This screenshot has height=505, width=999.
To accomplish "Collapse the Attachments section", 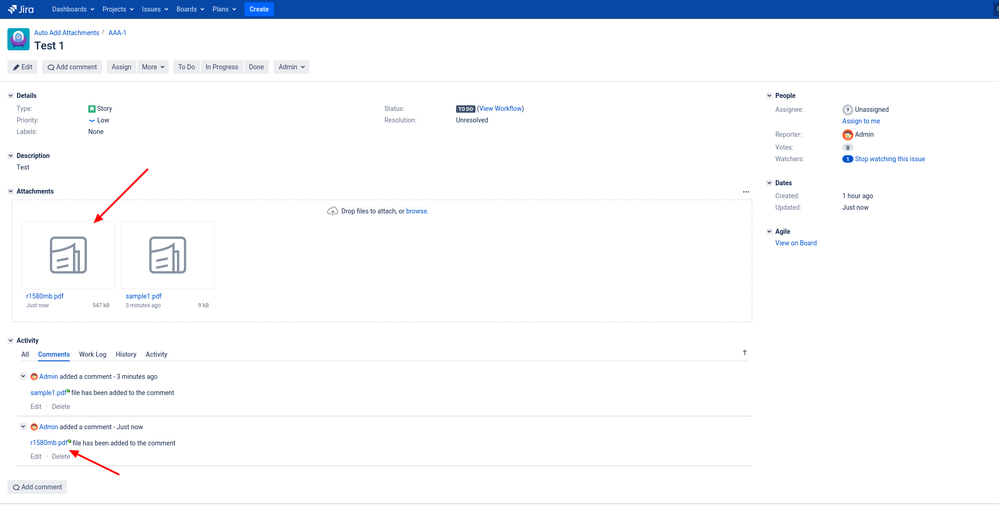I will click(x=10, y=191).
